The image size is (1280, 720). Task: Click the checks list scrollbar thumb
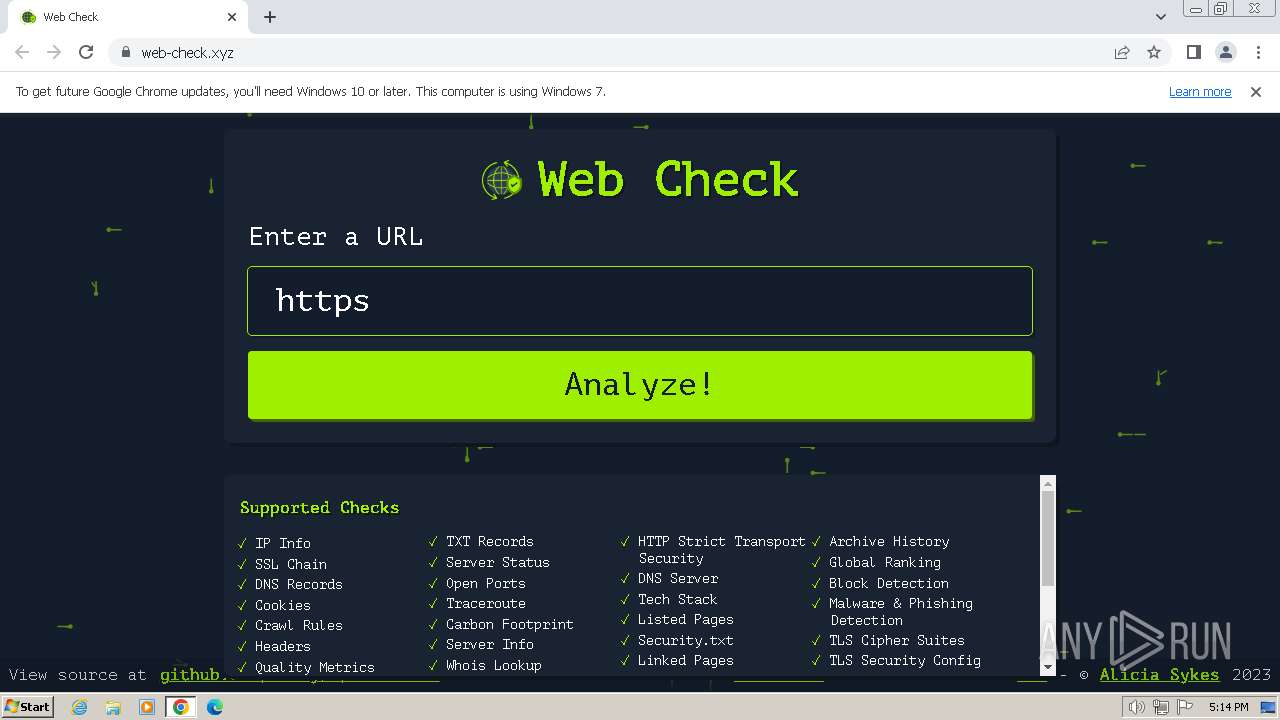coord(1048,539)
